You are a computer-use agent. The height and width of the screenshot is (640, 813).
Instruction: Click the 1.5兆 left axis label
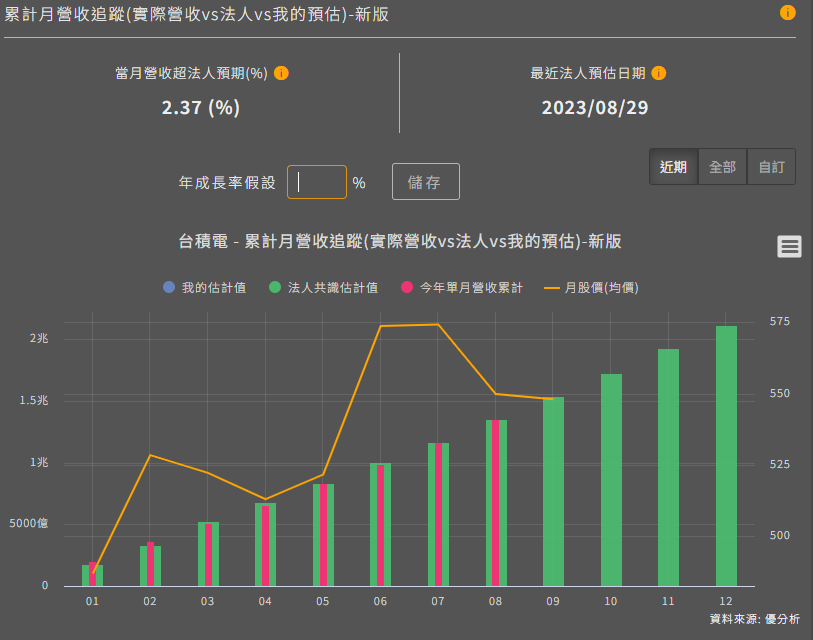[x=34, y=400]
